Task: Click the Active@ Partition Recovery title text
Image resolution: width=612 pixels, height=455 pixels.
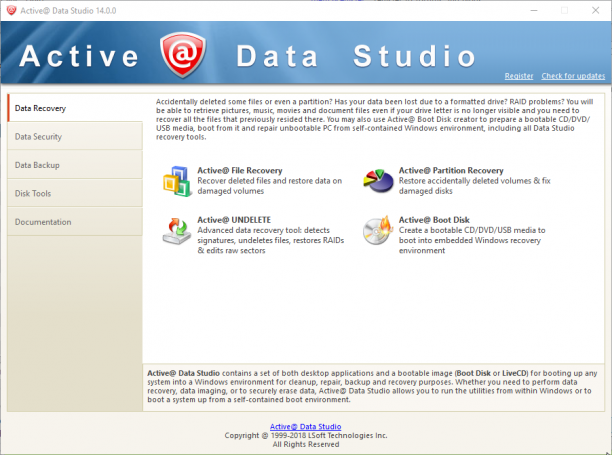Action: pos(451,171)
